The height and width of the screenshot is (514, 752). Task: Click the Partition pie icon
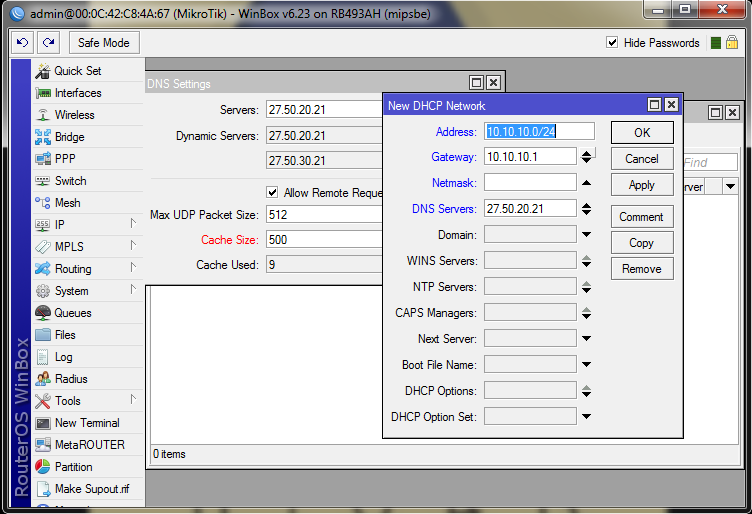pyautogui.click(x=43, y=467)
